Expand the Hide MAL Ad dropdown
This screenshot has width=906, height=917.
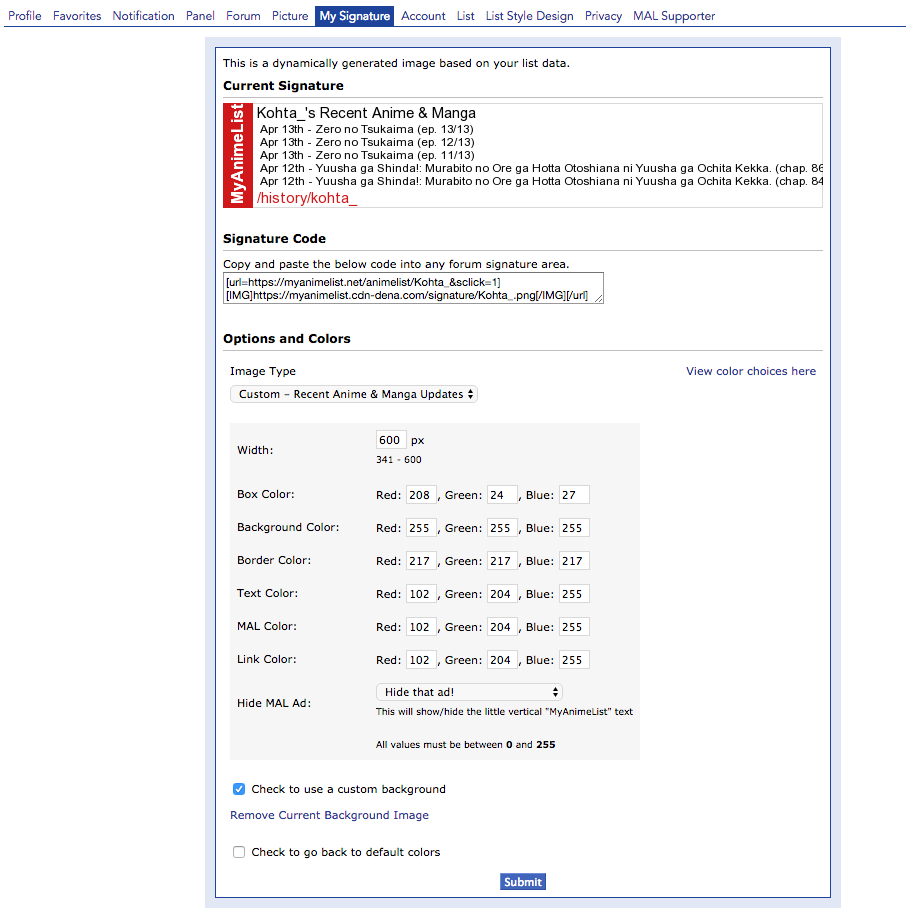[469, 692]
